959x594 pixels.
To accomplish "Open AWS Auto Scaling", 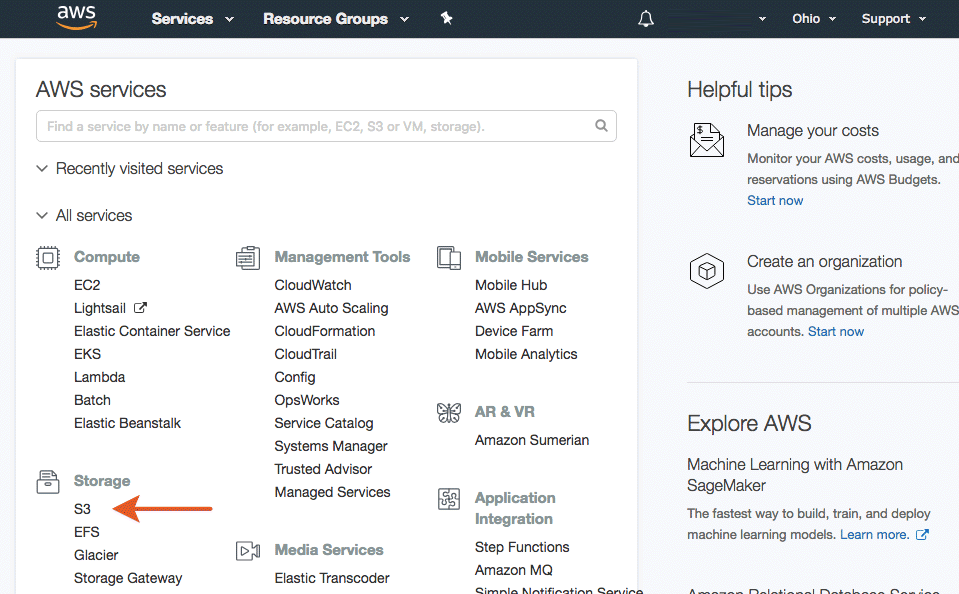I will coord(331,308).
